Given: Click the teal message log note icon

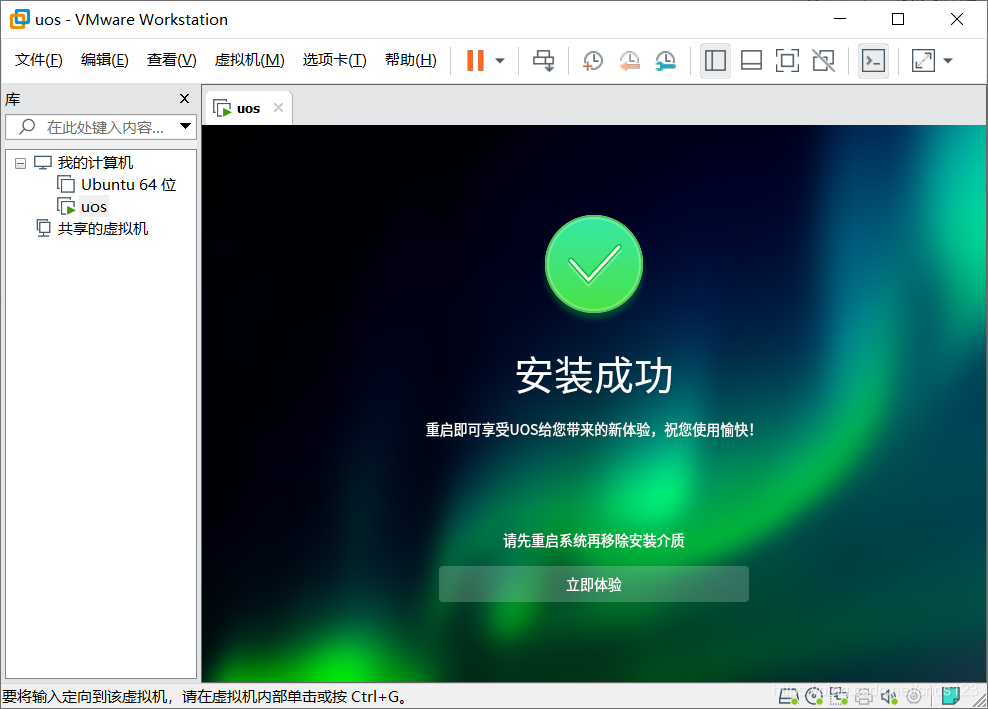Looking at the screenshot, I should [951, 695].
